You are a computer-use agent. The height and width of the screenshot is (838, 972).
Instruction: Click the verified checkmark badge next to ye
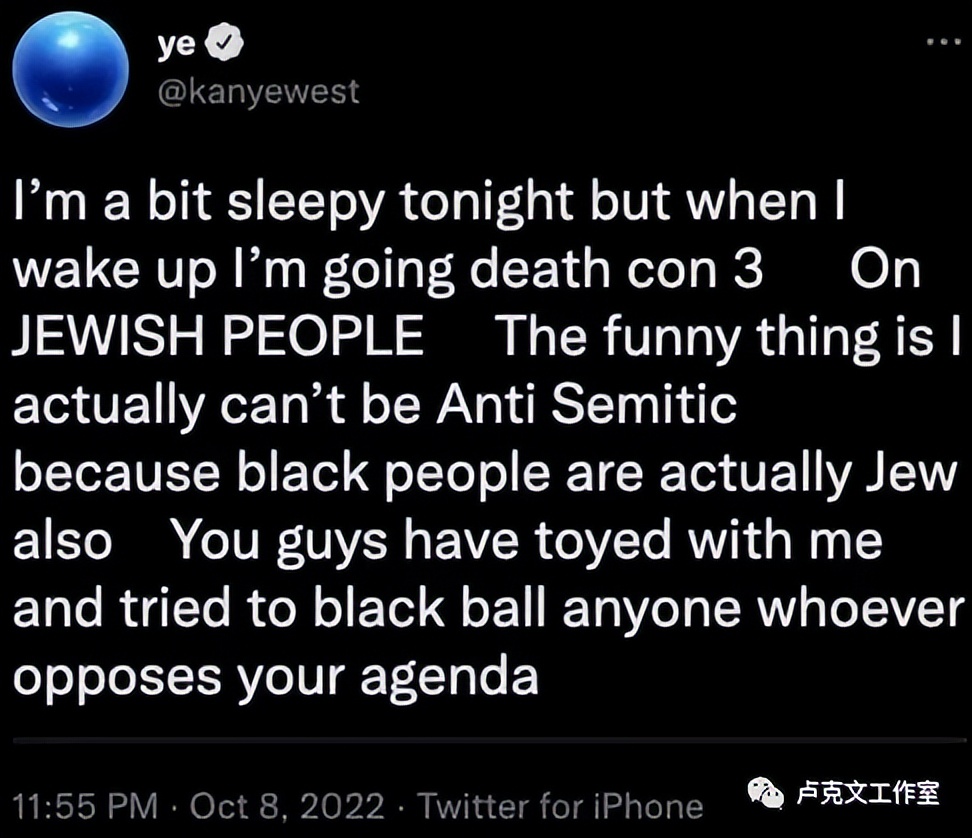(225, 42)
